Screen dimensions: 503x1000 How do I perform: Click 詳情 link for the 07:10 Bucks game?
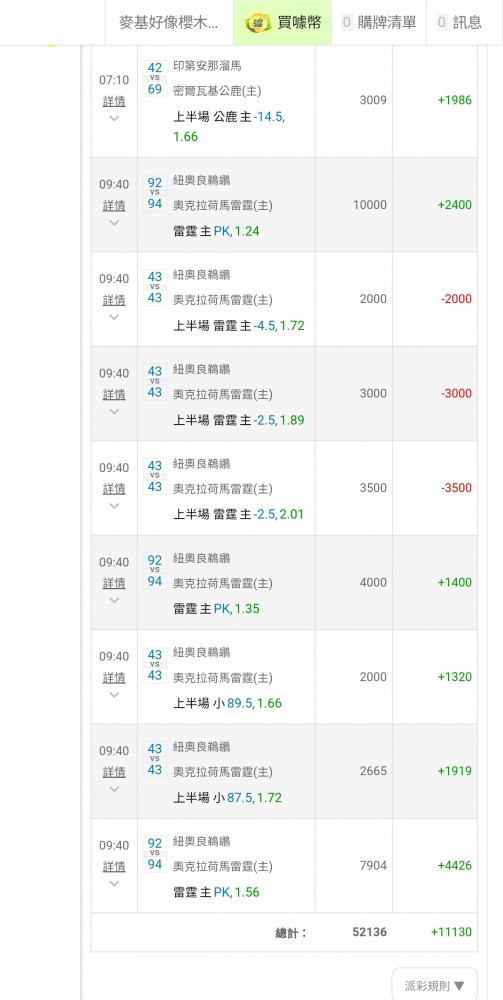(x=114, y=101)
